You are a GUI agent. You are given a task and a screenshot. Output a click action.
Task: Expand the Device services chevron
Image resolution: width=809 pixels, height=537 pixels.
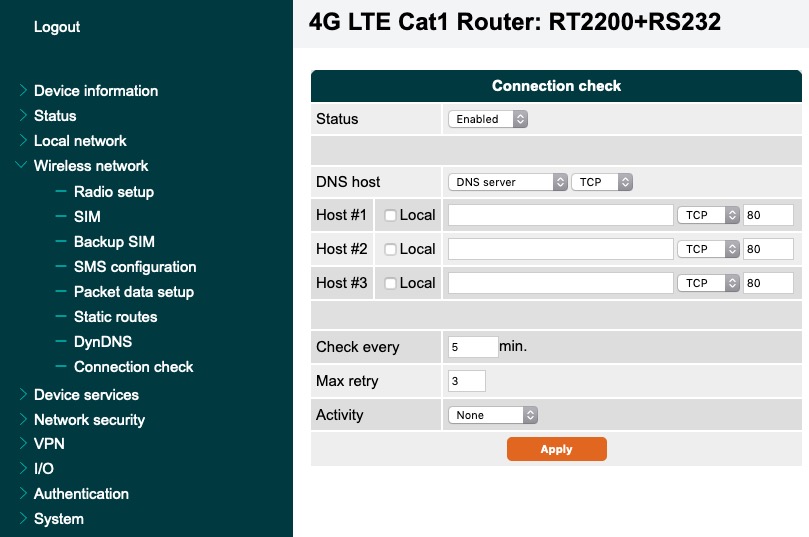click(23, 394)
